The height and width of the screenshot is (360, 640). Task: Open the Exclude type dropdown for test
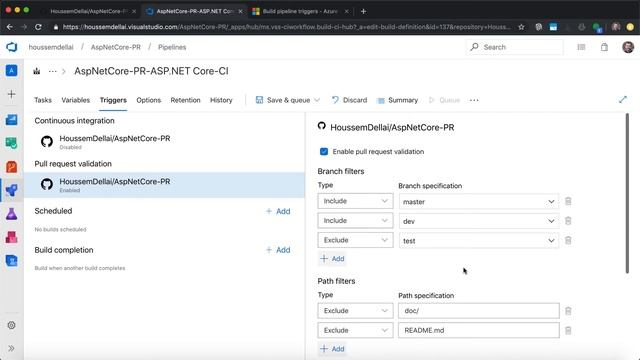coord(355,240)
